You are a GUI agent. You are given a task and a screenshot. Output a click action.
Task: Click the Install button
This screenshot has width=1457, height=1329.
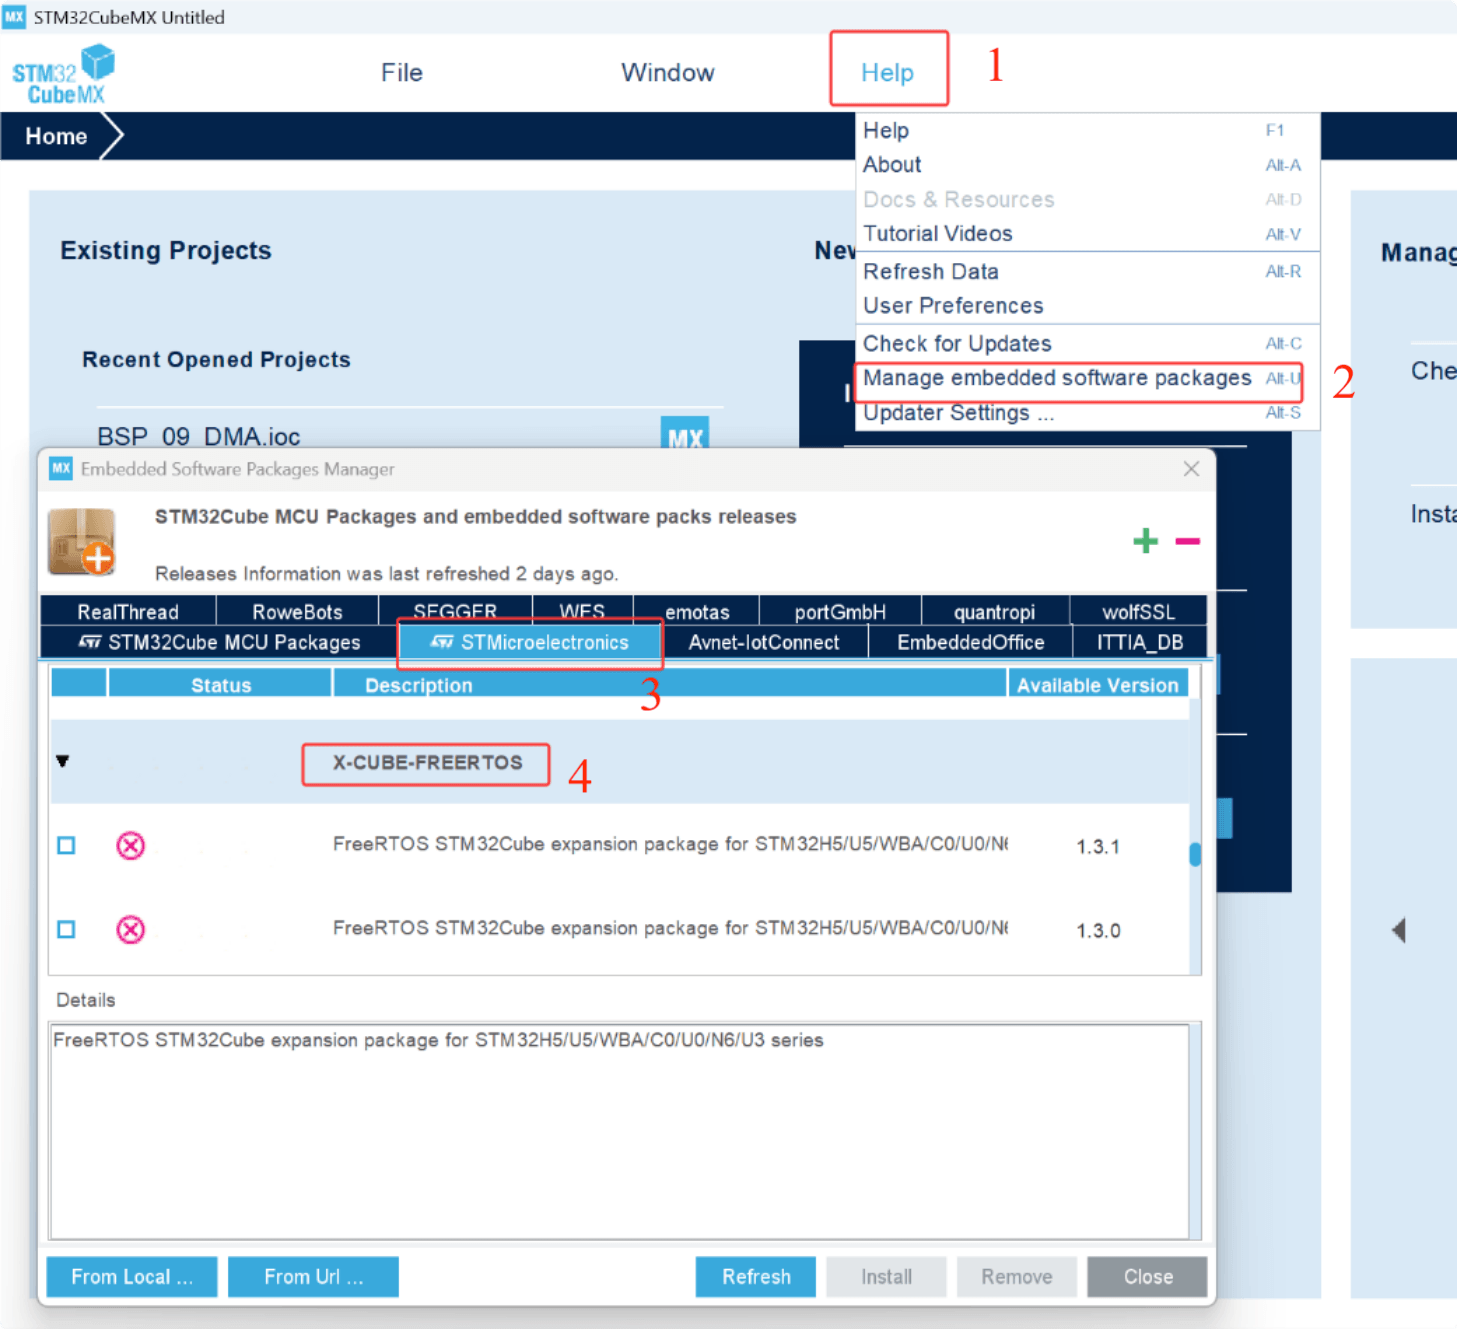887,1277
